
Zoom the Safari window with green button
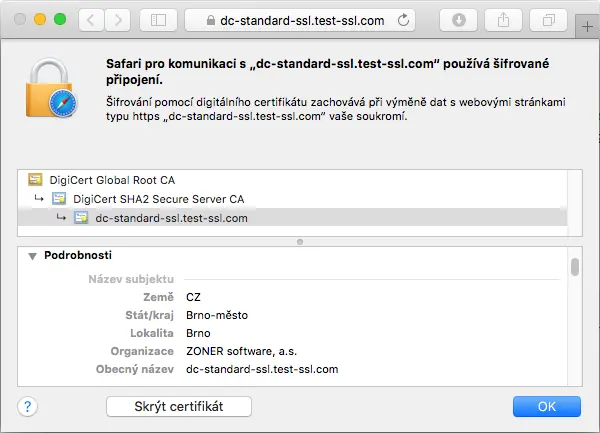(60, 19)
